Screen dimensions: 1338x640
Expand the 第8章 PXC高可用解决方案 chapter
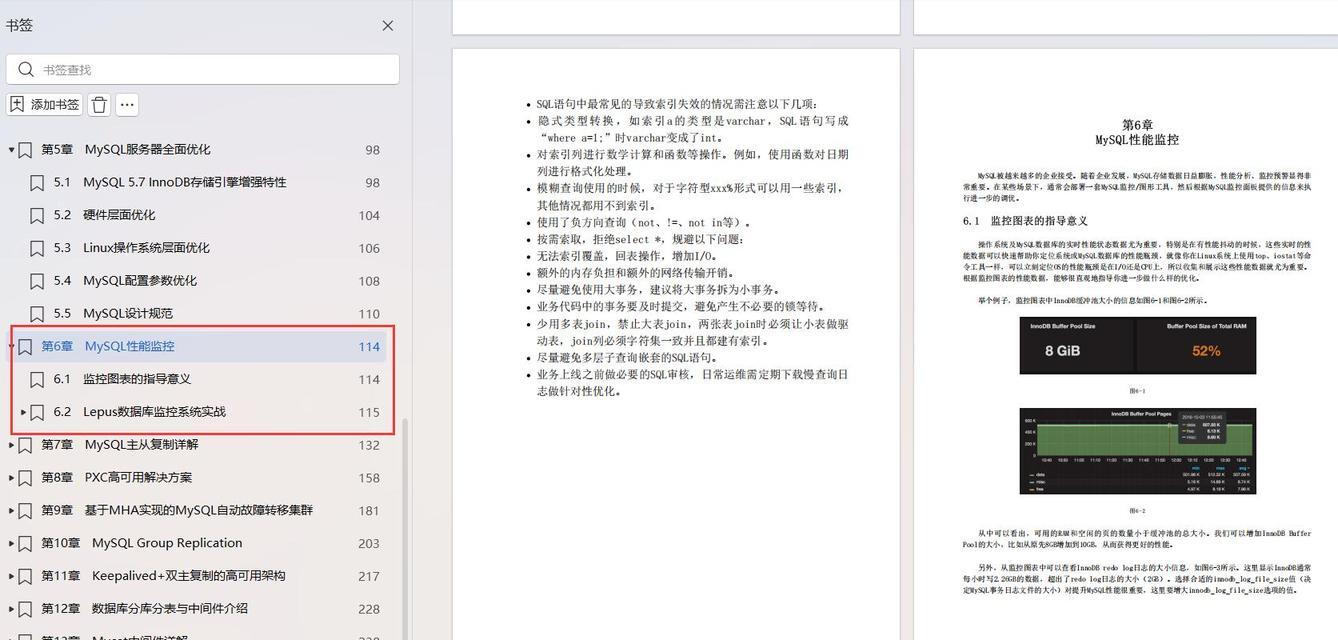click(11, 478)
